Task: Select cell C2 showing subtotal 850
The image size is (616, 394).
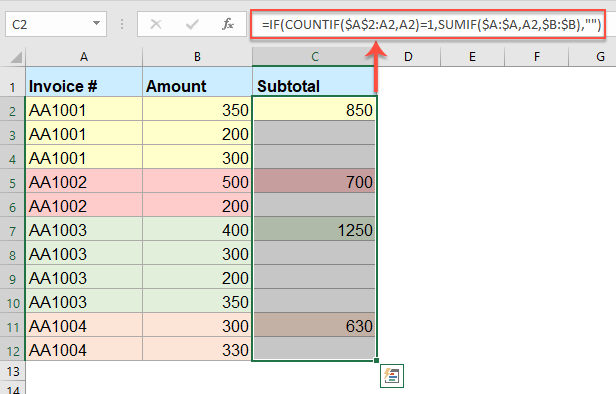Action: (314, 109)
